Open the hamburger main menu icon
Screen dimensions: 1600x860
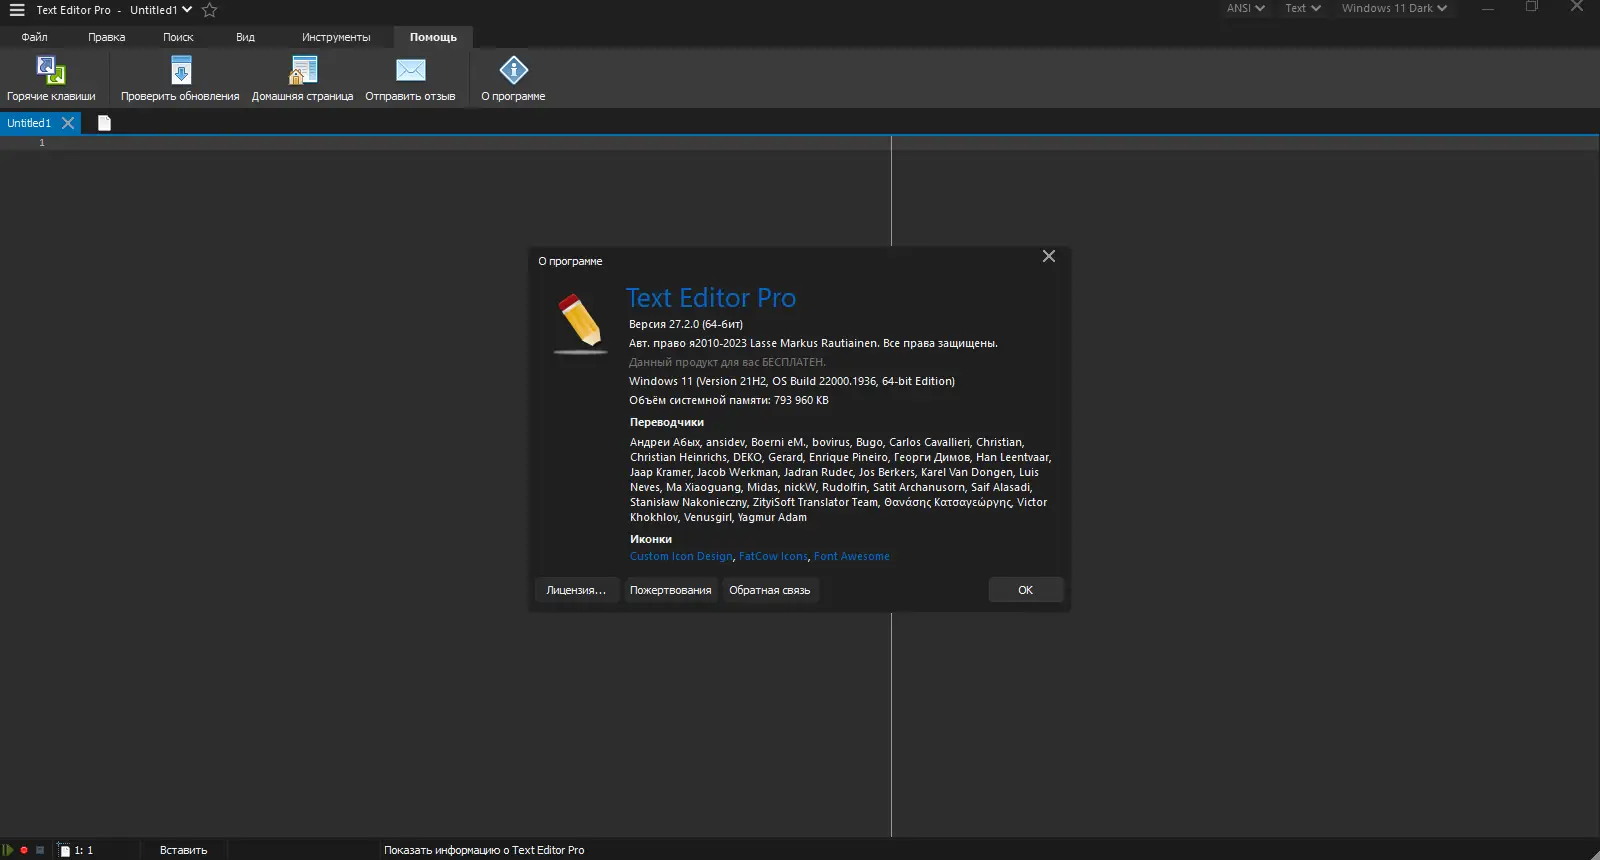tap(17, 10)
